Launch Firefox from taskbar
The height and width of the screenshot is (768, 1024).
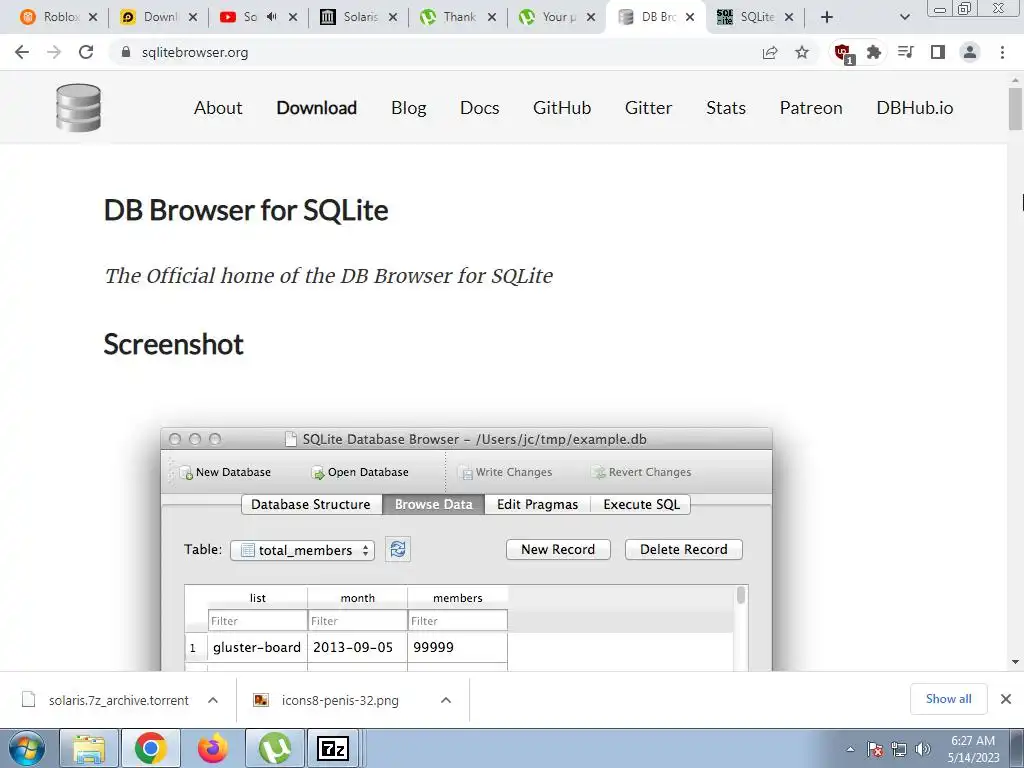coord(213,748)
